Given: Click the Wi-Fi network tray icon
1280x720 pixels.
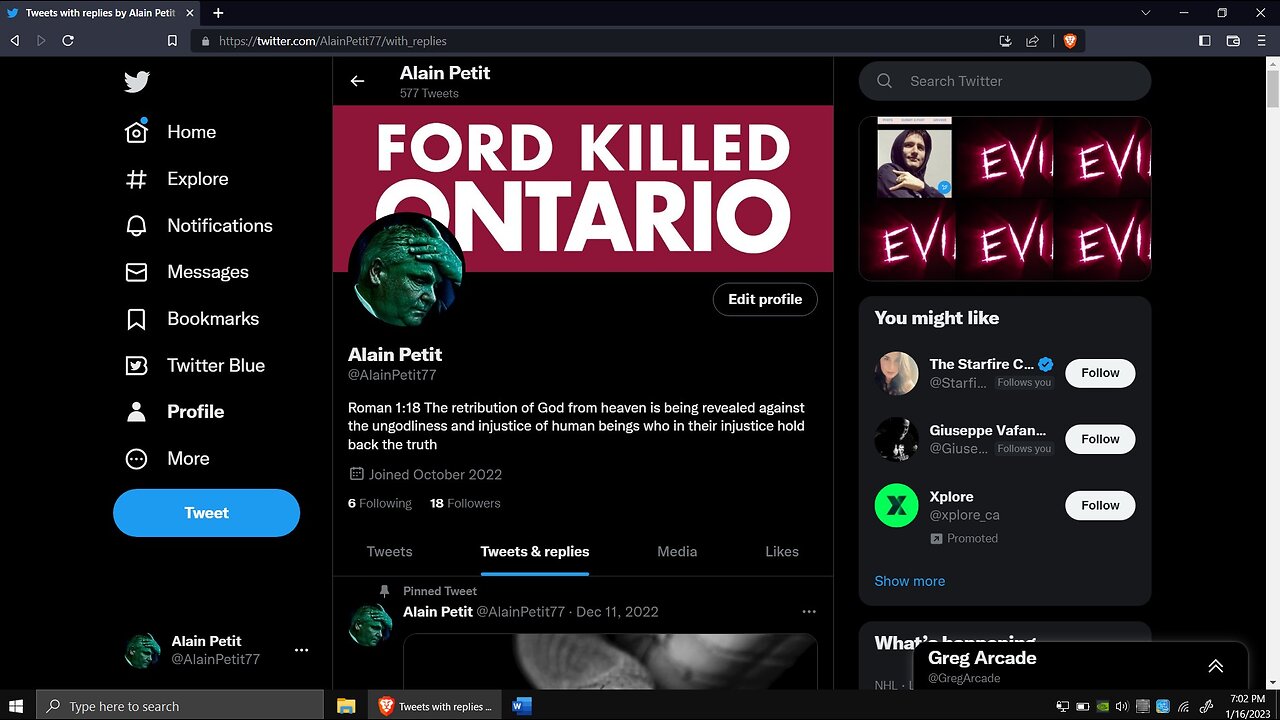Looking at the screenshot, I should tap(1182, 707).
